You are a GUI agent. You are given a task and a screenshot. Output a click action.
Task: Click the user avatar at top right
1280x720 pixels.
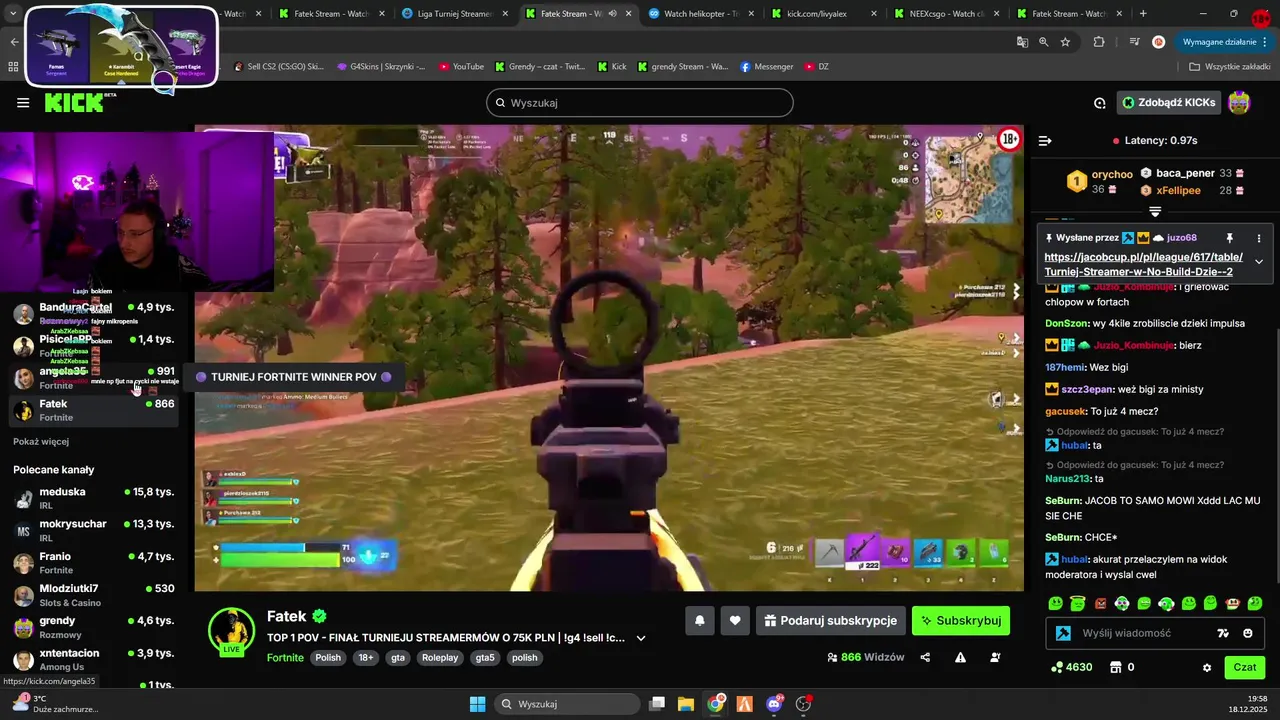coord(1239,102)
